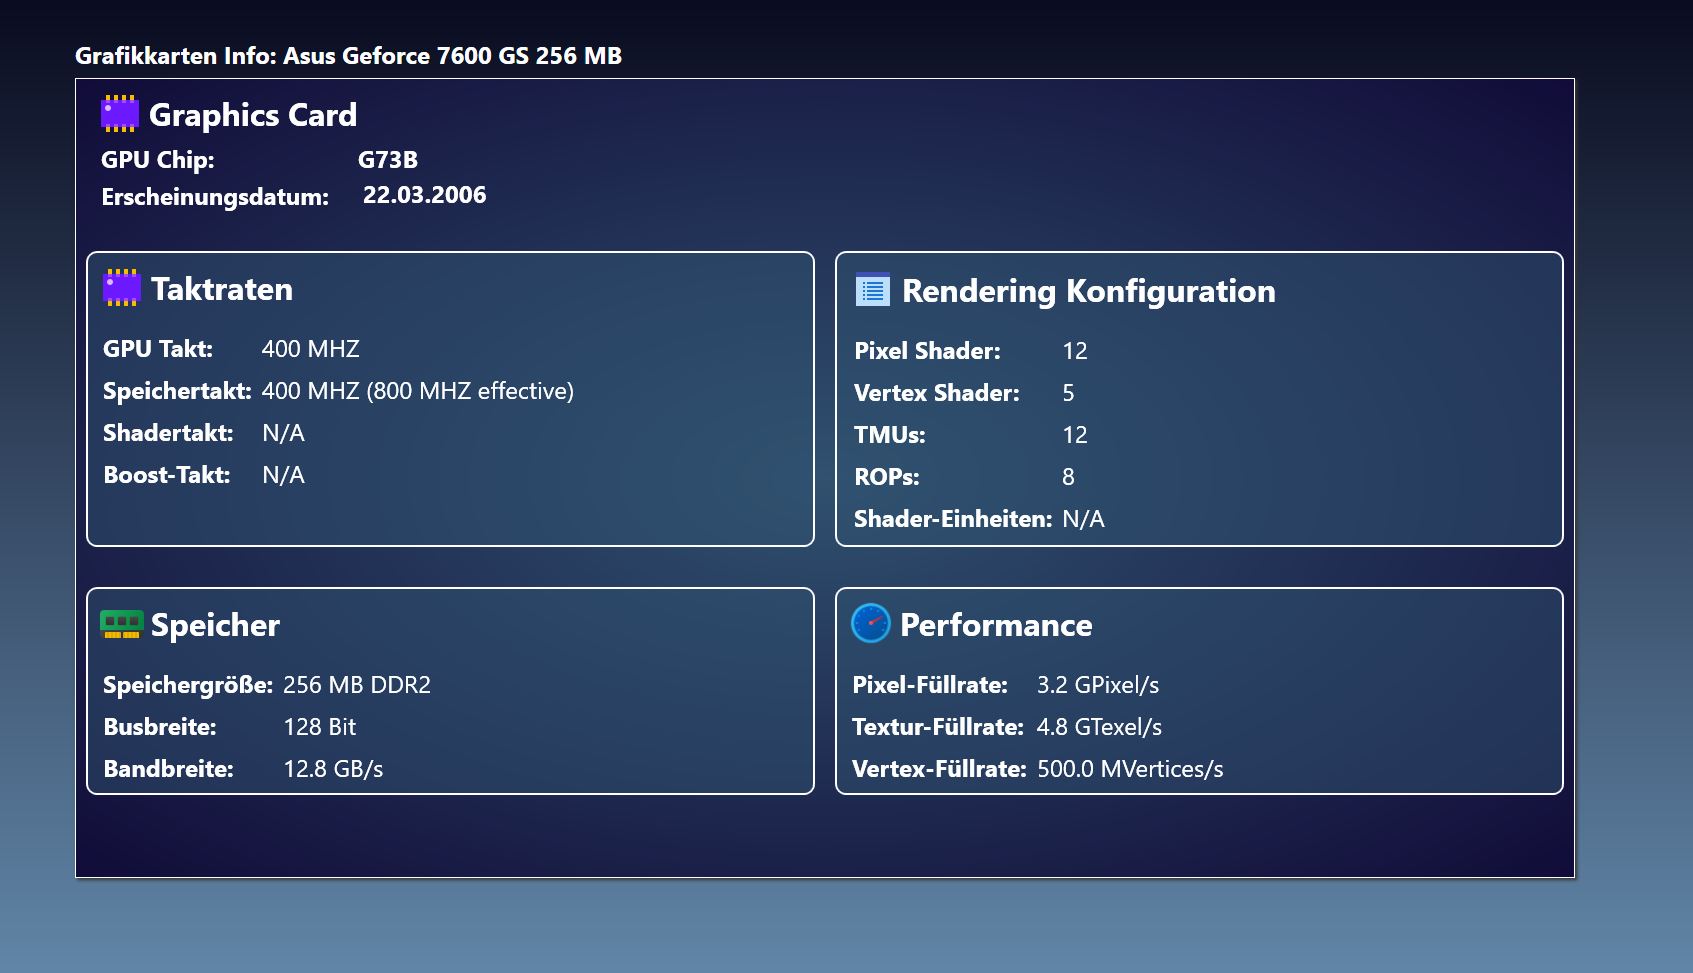Click the Shadertakt label
Screen dimensions: 1693x973
[x=168, y=433]
